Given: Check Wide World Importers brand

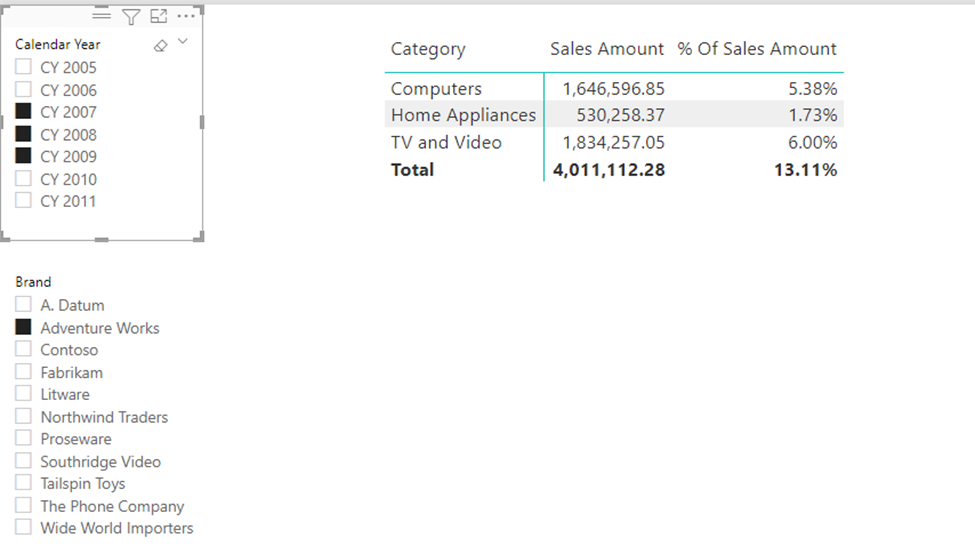Looking at the screenshot, I should click(x=23, y=527).
